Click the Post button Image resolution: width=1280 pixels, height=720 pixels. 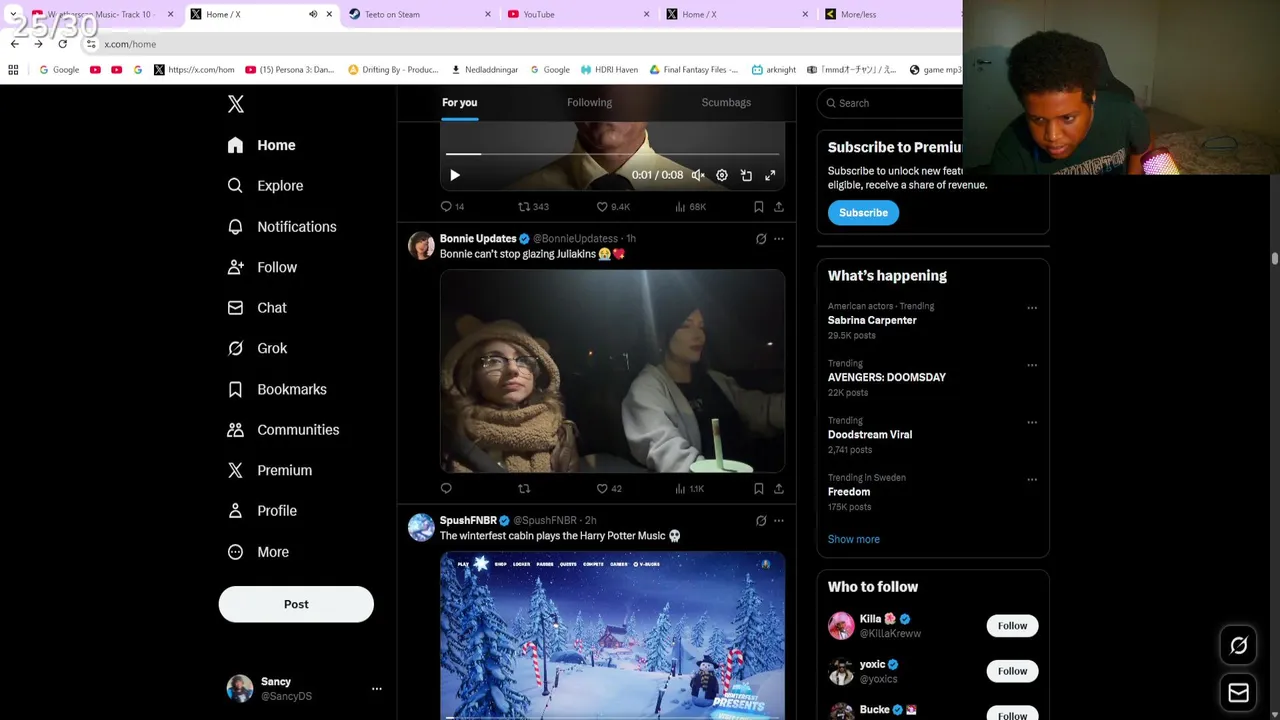click(x=296, y=604)
